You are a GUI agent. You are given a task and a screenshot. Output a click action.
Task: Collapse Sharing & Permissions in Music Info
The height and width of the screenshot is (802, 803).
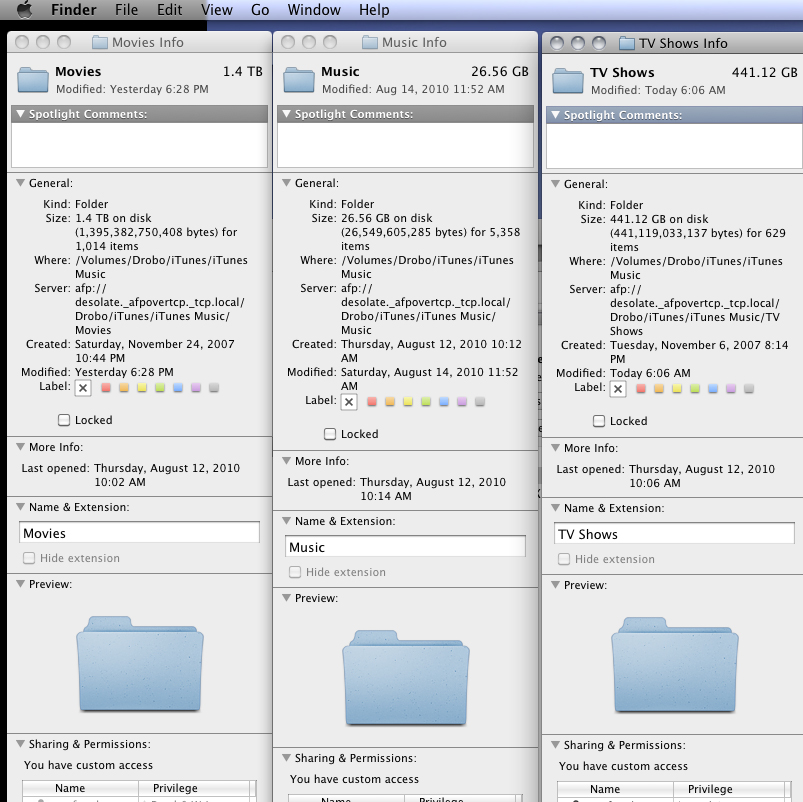(x=287, y=757)
